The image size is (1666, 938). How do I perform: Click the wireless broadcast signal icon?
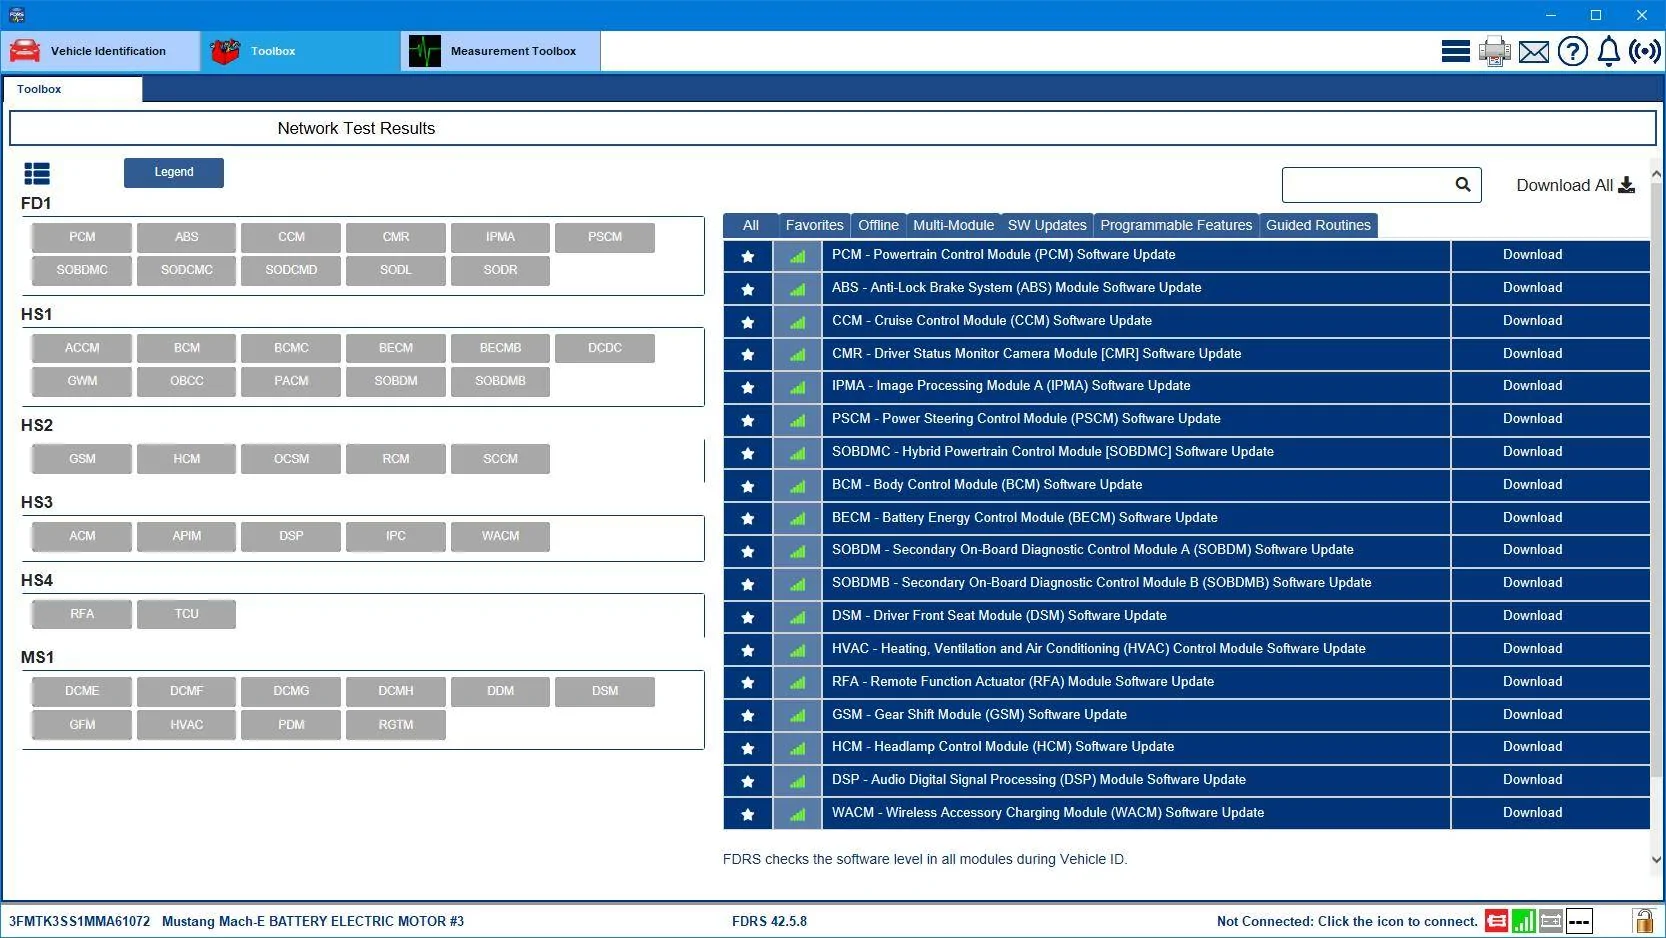(x=1645, y=51)
